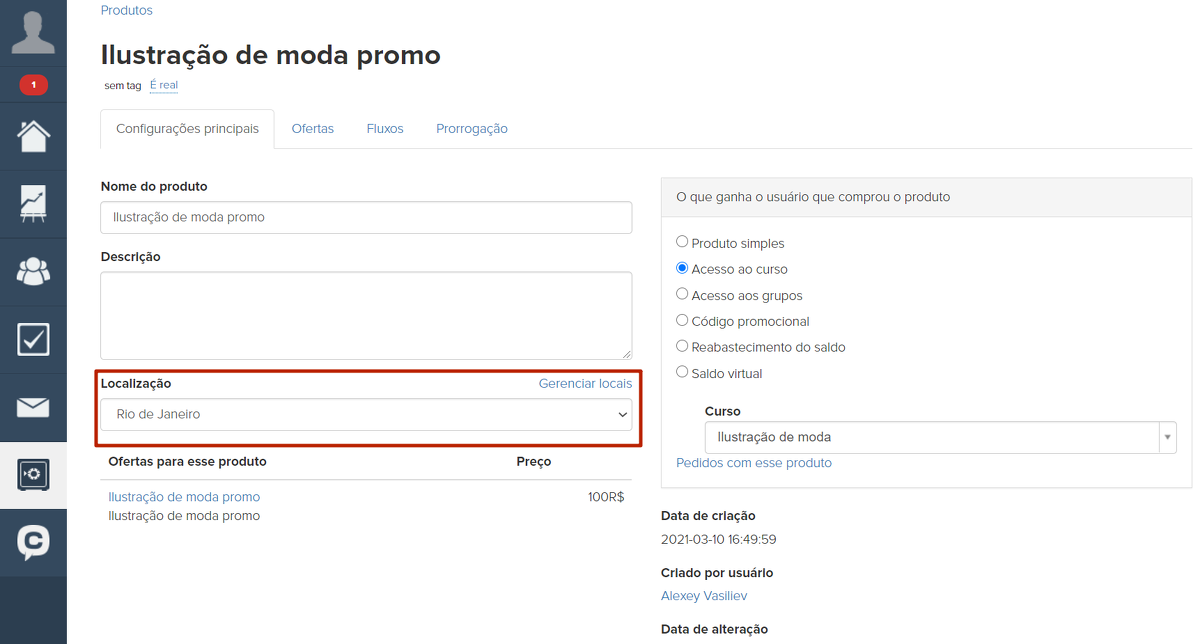Click into the Descrição text area
This screenshot has height=644, width=1200.
coord(366,315)
